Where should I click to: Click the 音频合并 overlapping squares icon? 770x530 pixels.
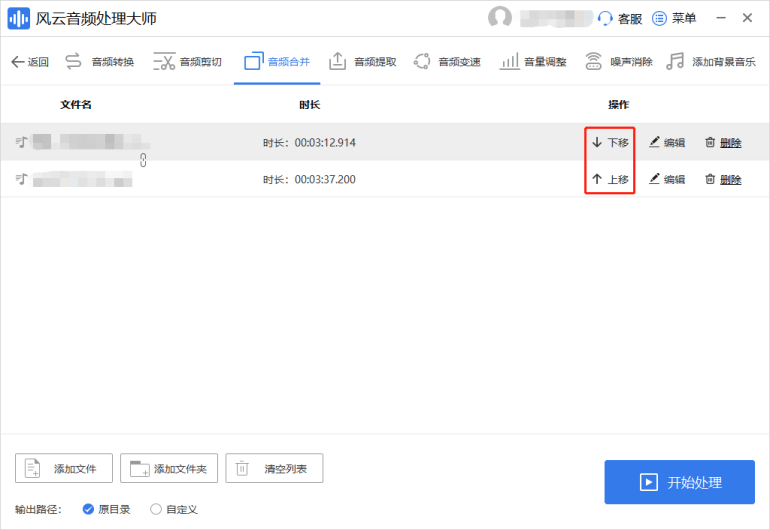point(254,61)
